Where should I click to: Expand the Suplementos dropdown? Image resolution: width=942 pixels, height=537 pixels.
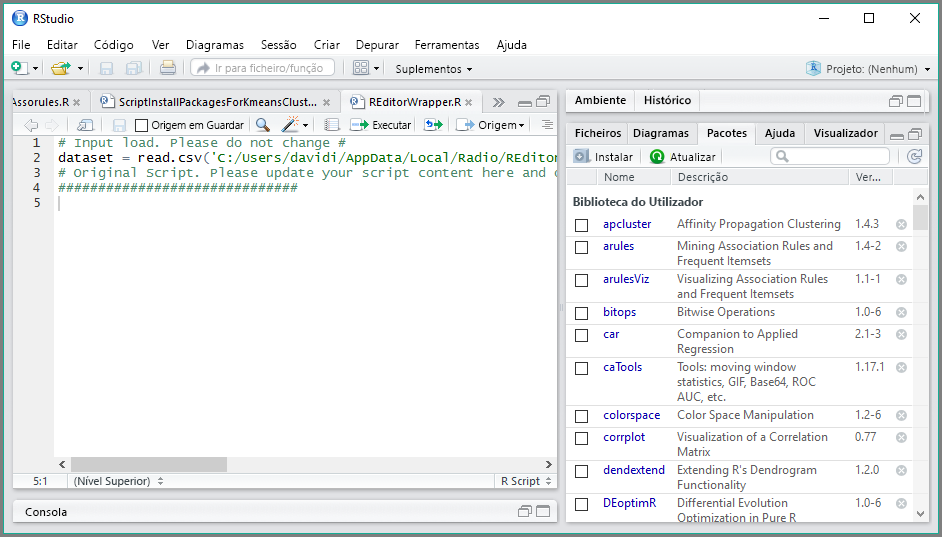[x=434, y=69]
